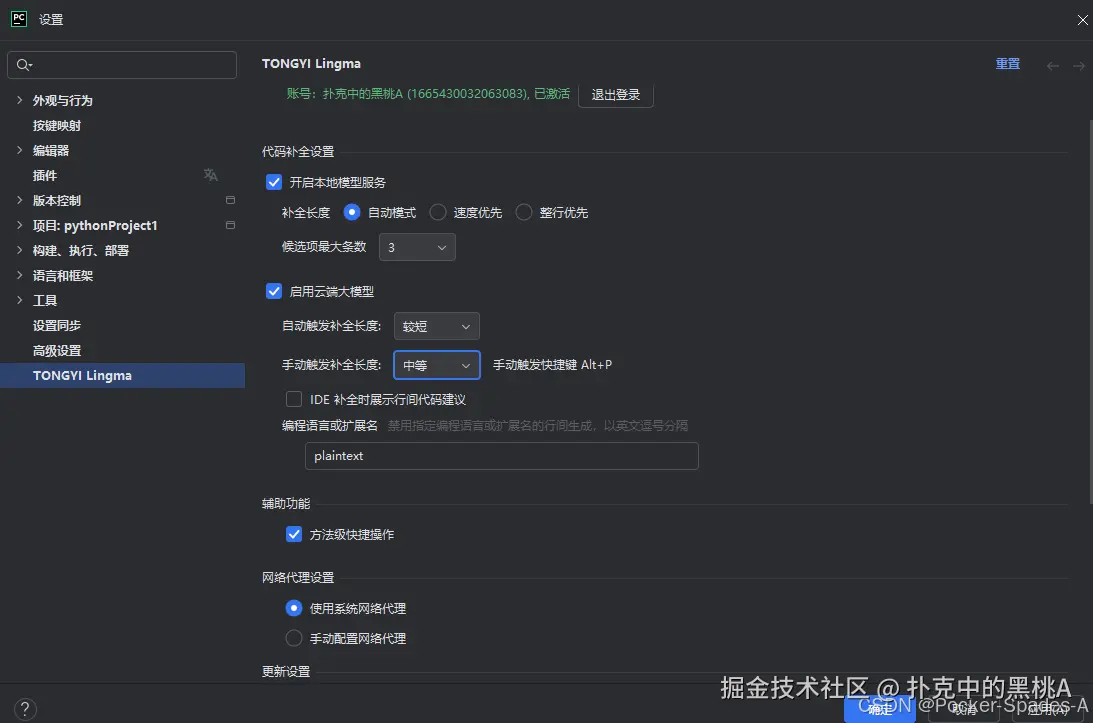Click the blue 确定 button

[880, 710]
